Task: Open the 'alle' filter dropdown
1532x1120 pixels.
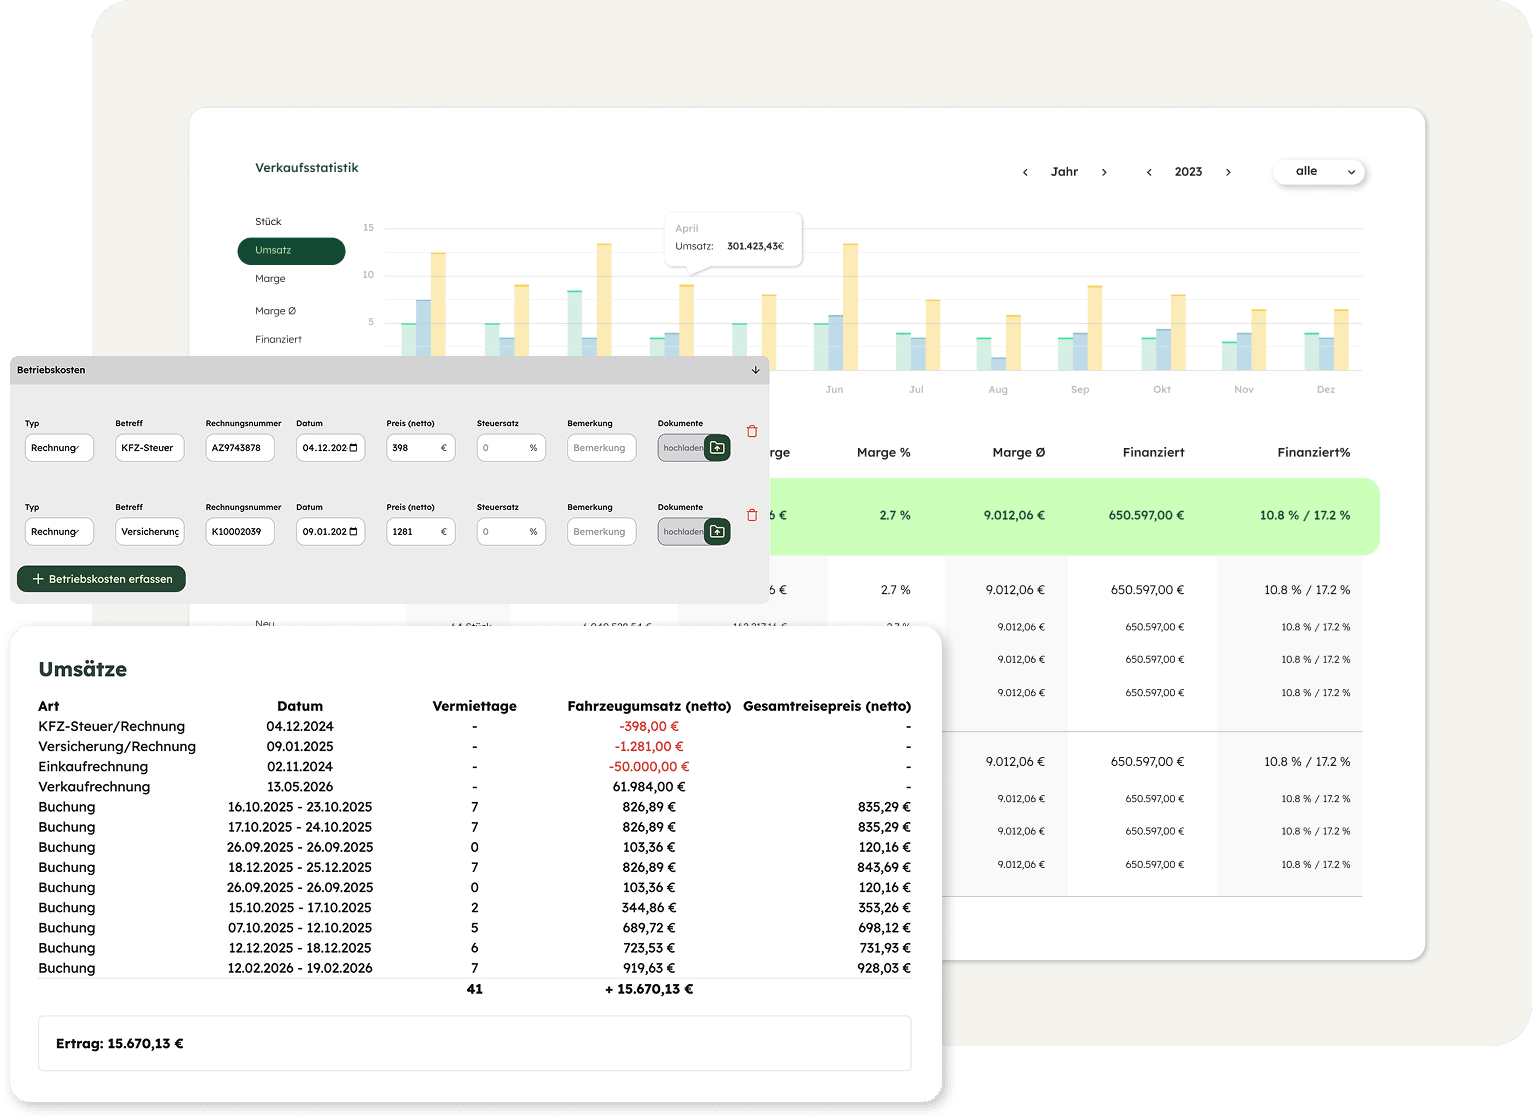Action: pyautogui.click(x=1318, y=172)
